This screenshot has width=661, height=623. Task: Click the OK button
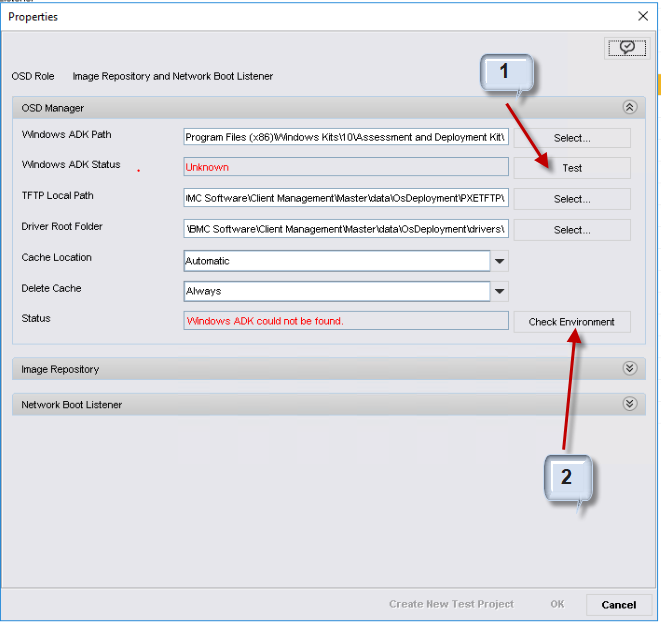point(557,604)
